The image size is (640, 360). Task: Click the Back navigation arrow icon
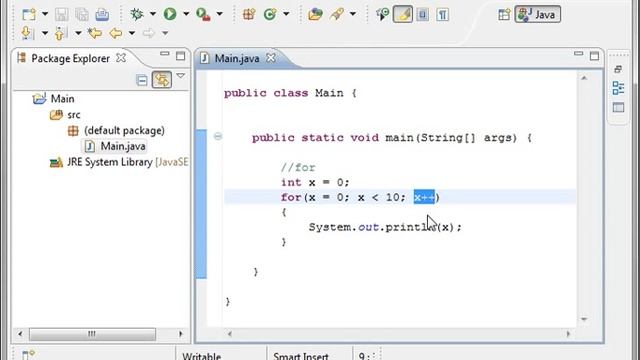coord(116,33)
